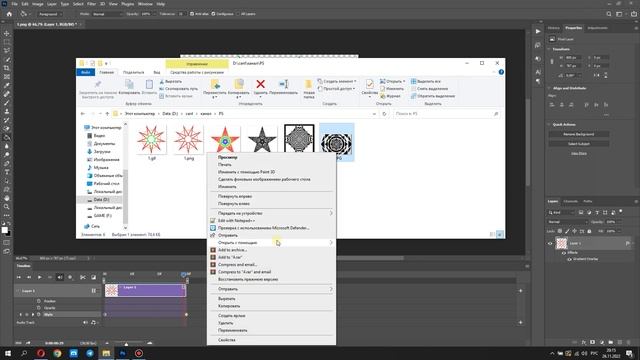The height and width of the screenshot is (360, 640).
Task: Click the Play actions icon in side strip
Action: (x=538, y=31)
